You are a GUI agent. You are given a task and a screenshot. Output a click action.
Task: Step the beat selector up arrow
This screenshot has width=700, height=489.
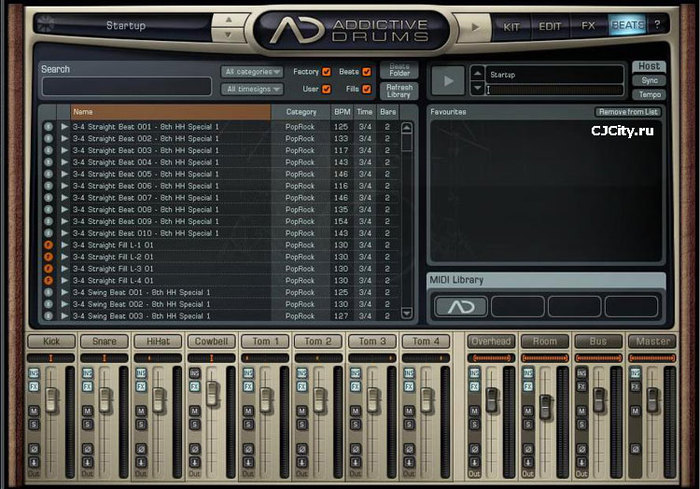click(477, 73)
